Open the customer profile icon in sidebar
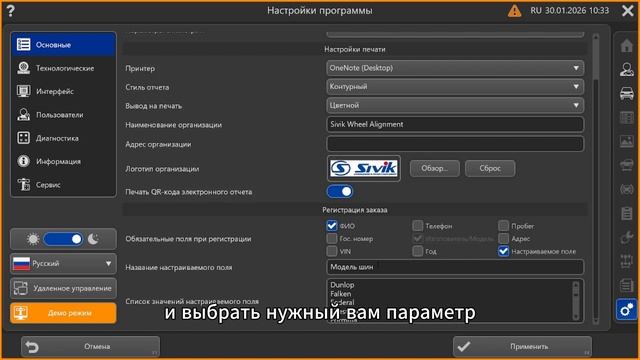Screen dimensions: 640x360 [x=627, y=69]
